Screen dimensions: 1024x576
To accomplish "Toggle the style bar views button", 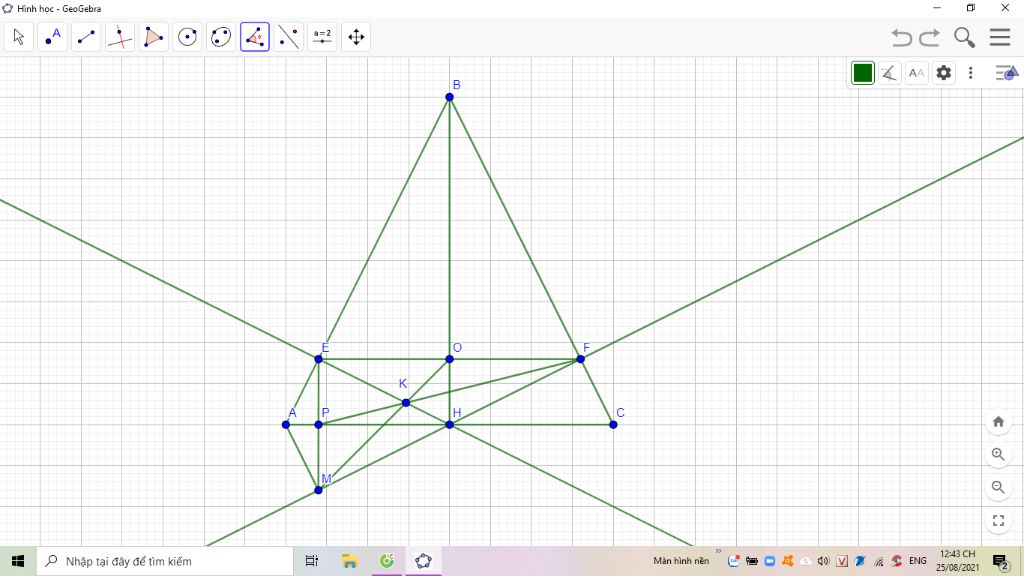I will 1006,72.
